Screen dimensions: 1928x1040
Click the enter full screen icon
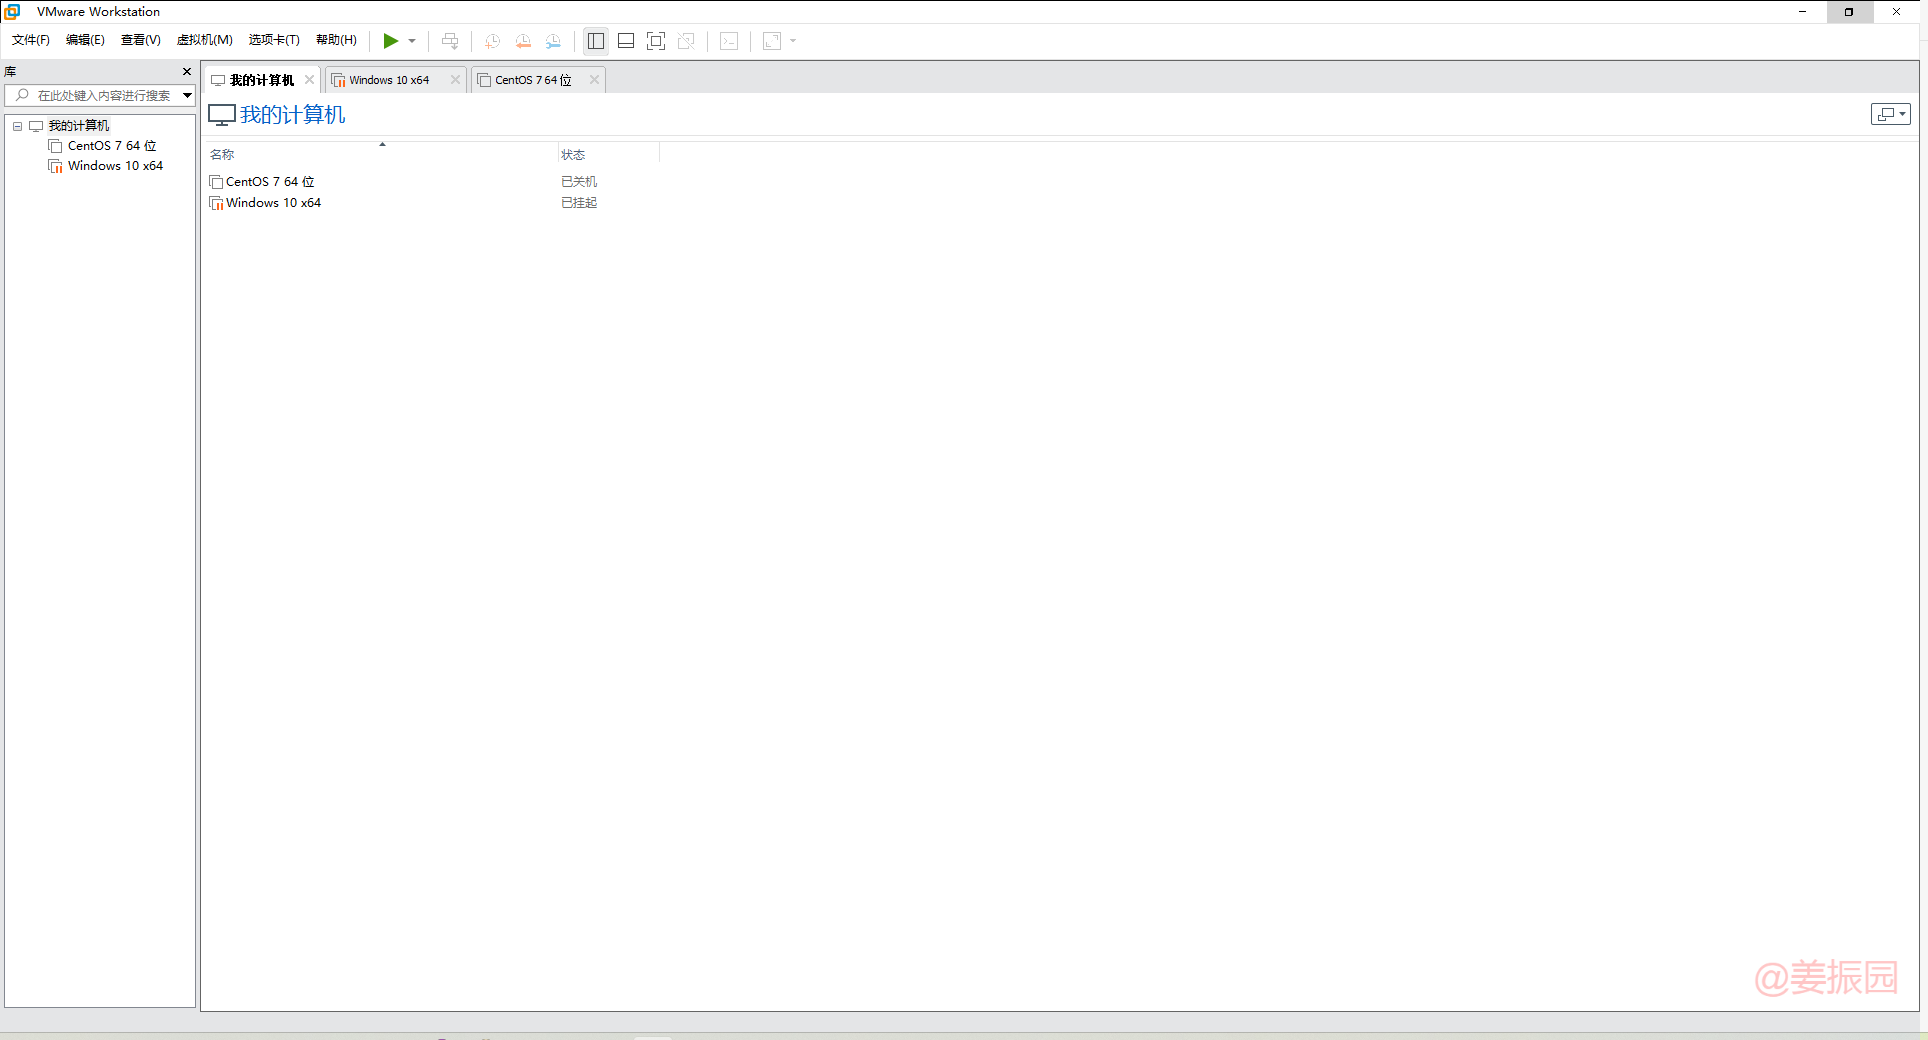pos(656,41)
